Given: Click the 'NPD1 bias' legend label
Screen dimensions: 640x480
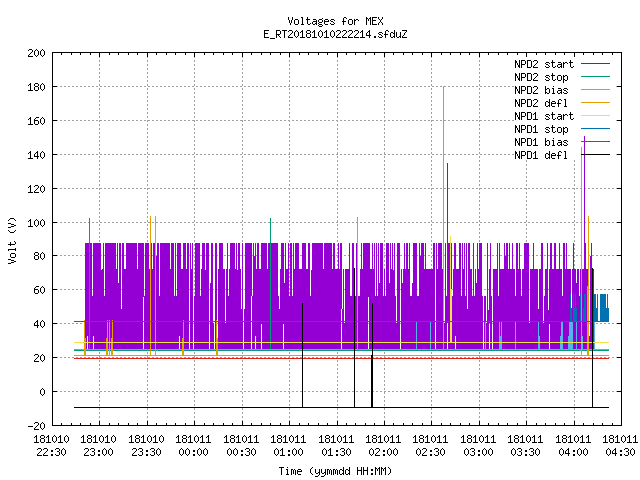Looking at the screenshot, I should [x=541, y=142].
